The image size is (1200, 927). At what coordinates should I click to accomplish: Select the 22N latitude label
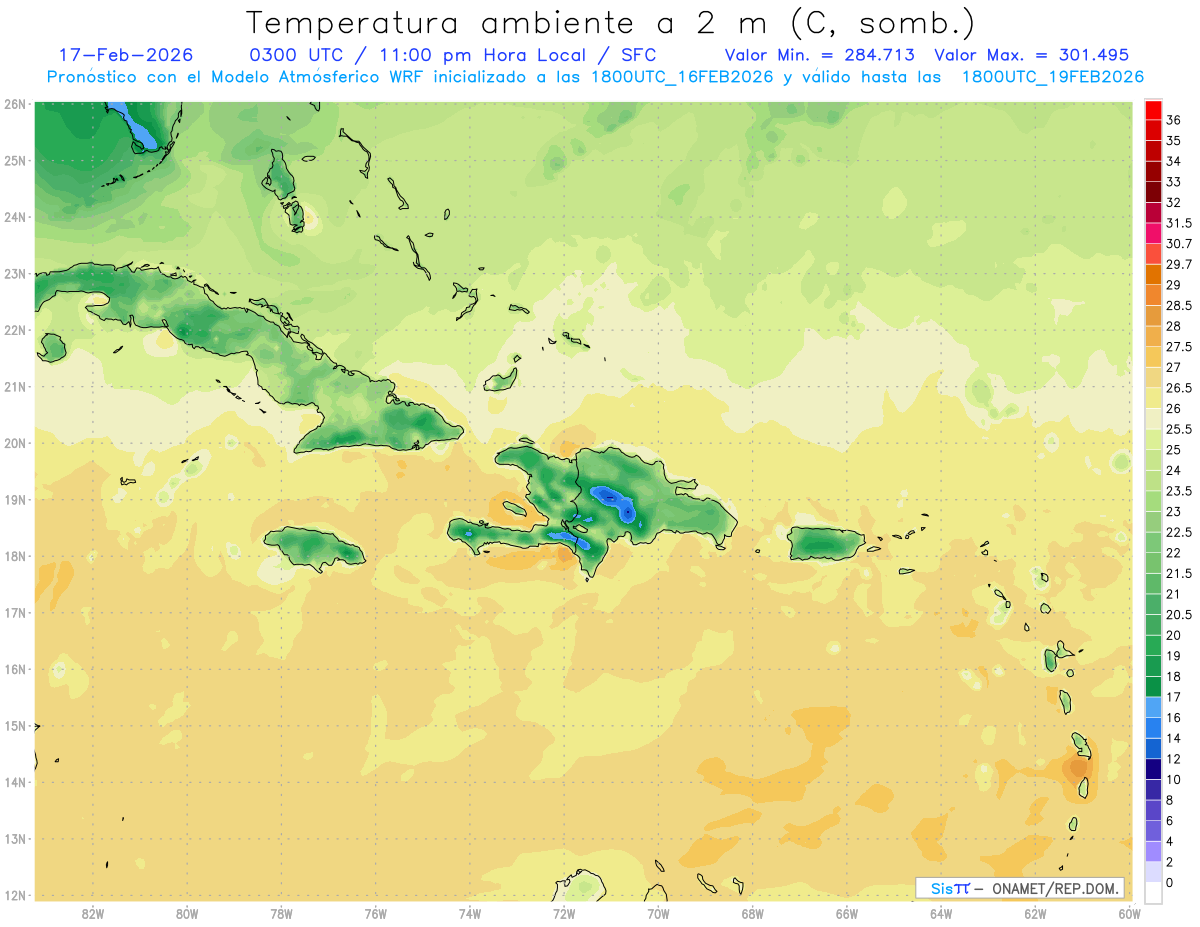(x=14, y=330)
